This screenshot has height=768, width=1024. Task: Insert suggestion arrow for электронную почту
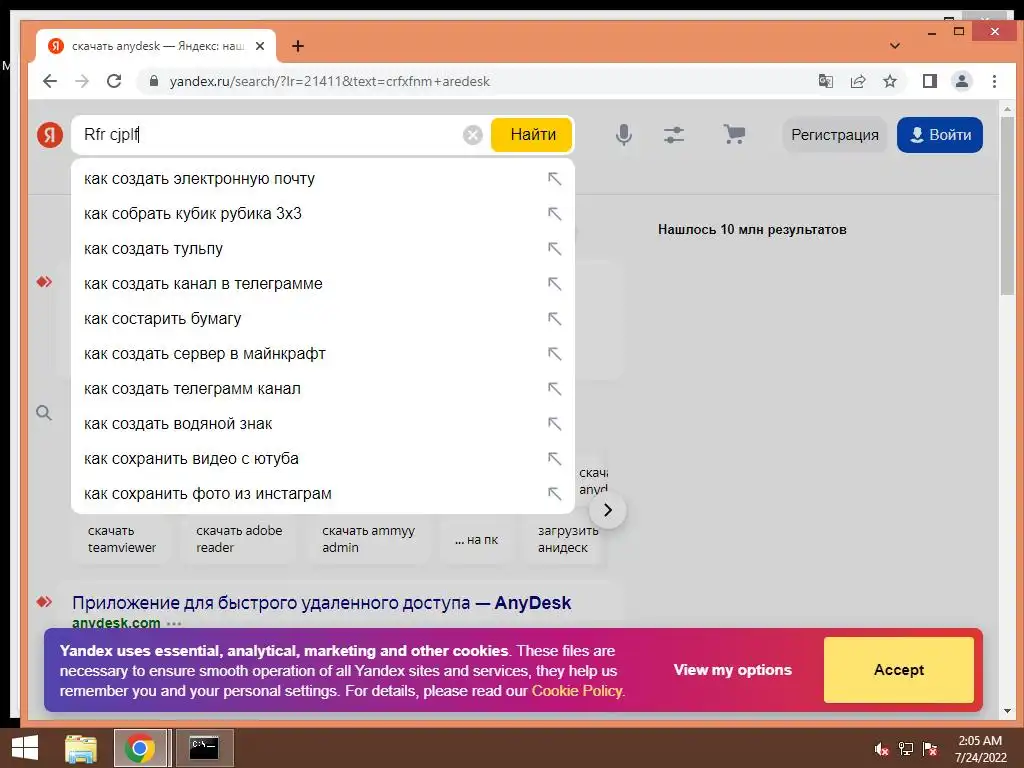coord(554,178)
